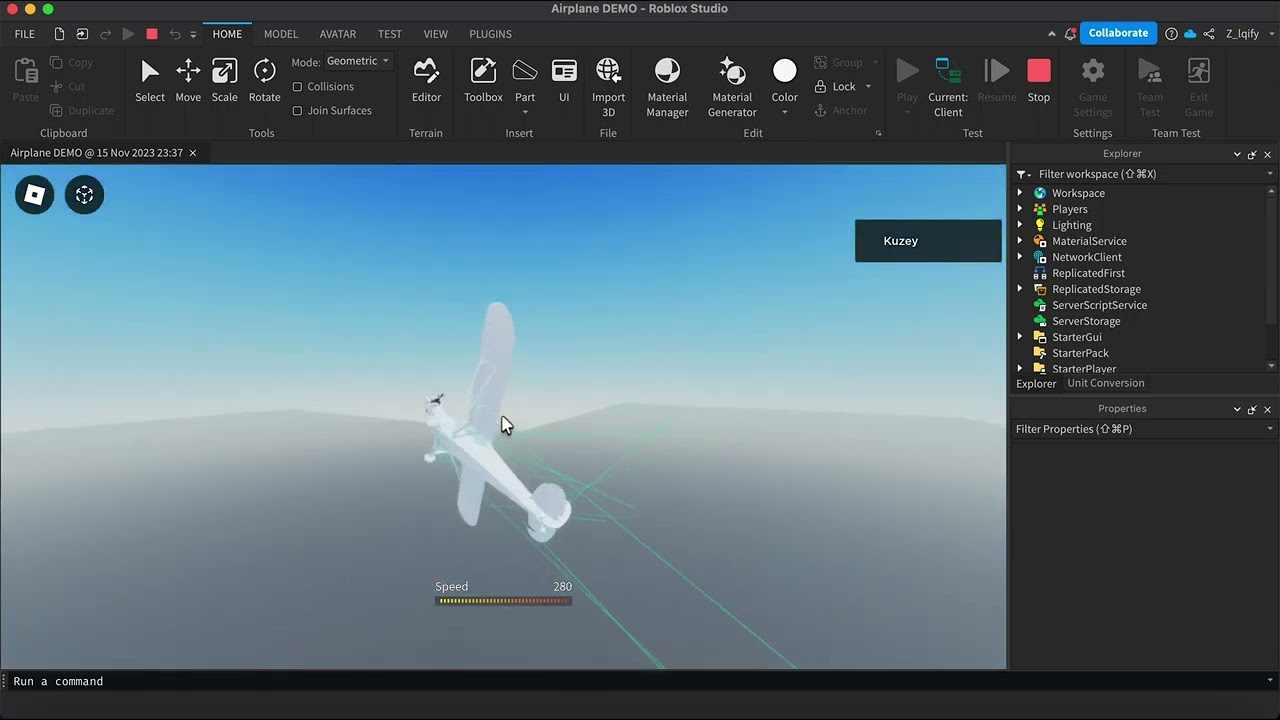The height and width of the screenshot is (720, 1280).
Task: Open the Geometric mode dropdown
Action: point(358,61)
